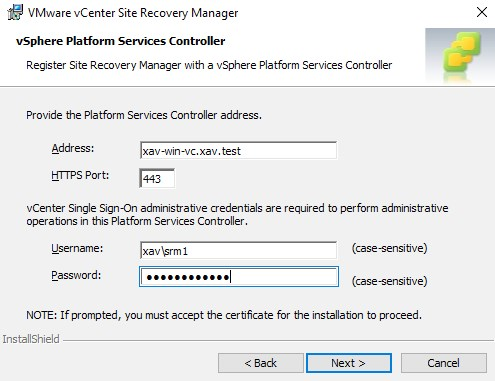Click the installer icon in the title bar

[x=15, y=12]
